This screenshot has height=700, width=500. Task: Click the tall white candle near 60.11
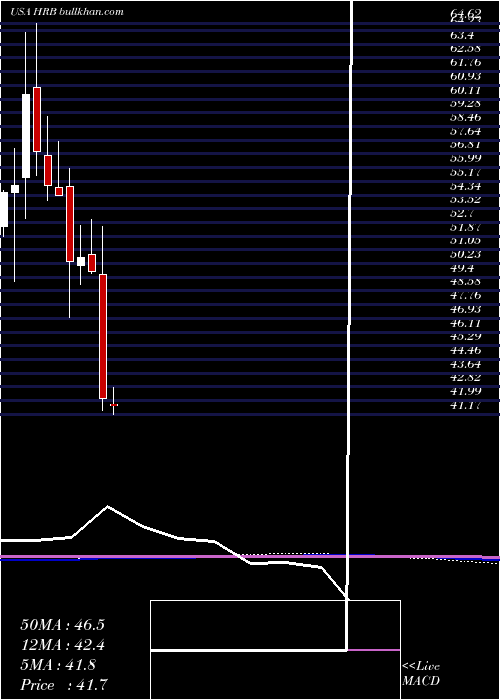pos(26,136)
